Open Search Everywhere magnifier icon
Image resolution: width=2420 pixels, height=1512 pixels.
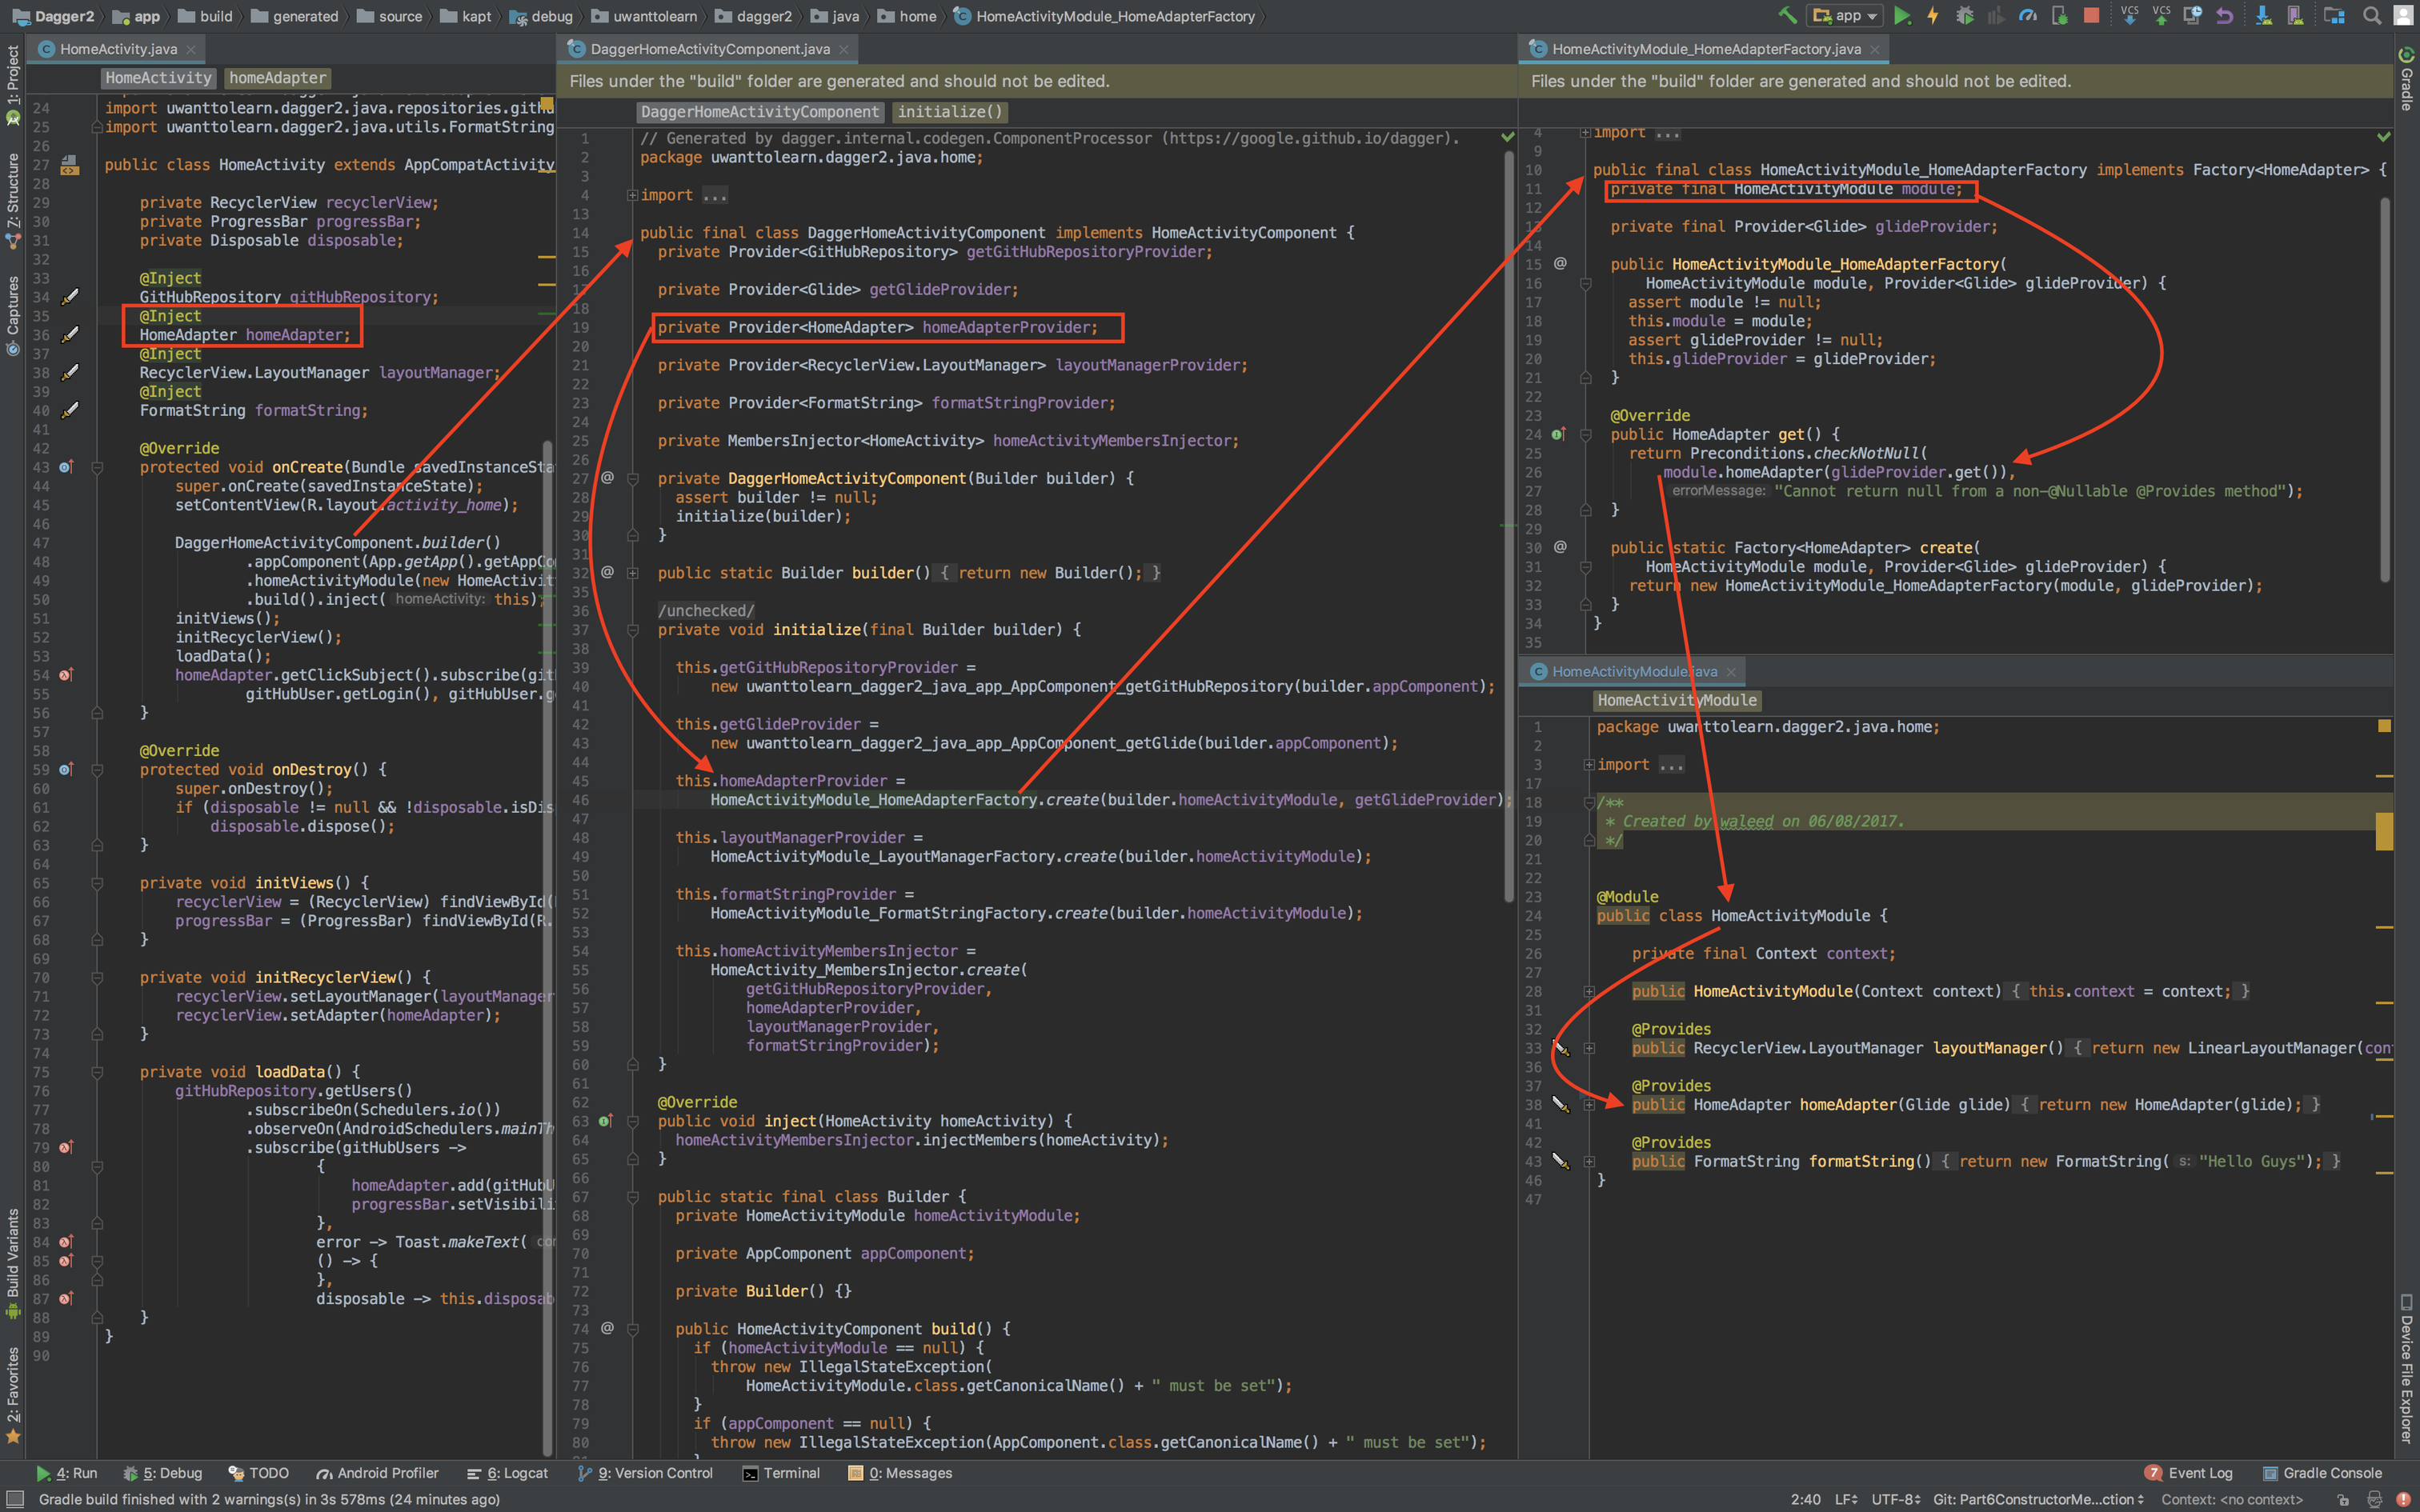coord(2371,16)
